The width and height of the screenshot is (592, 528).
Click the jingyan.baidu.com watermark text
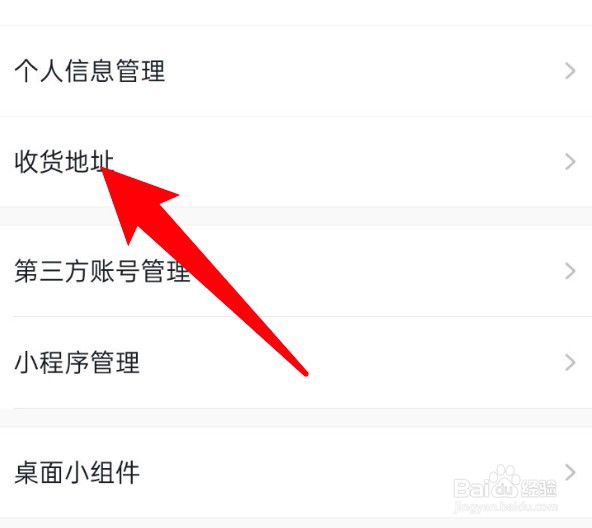tap(506, 506)
